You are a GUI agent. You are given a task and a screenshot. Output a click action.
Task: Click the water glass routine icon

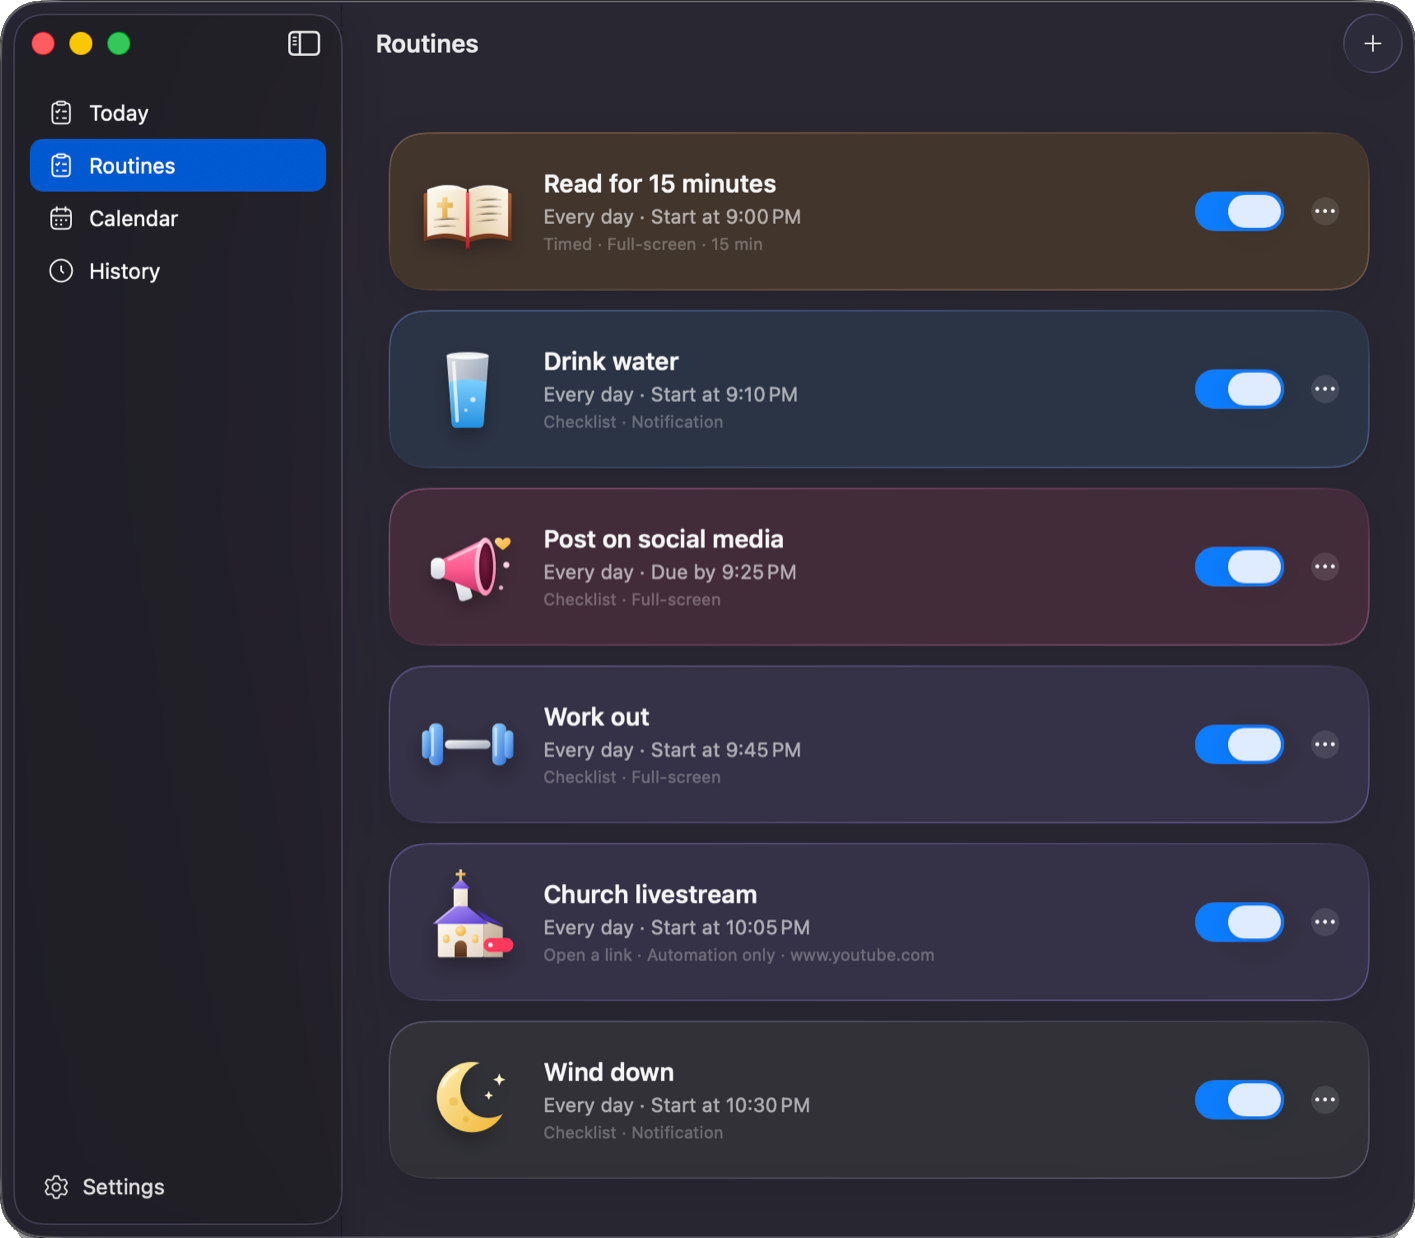tap(468, 390)
